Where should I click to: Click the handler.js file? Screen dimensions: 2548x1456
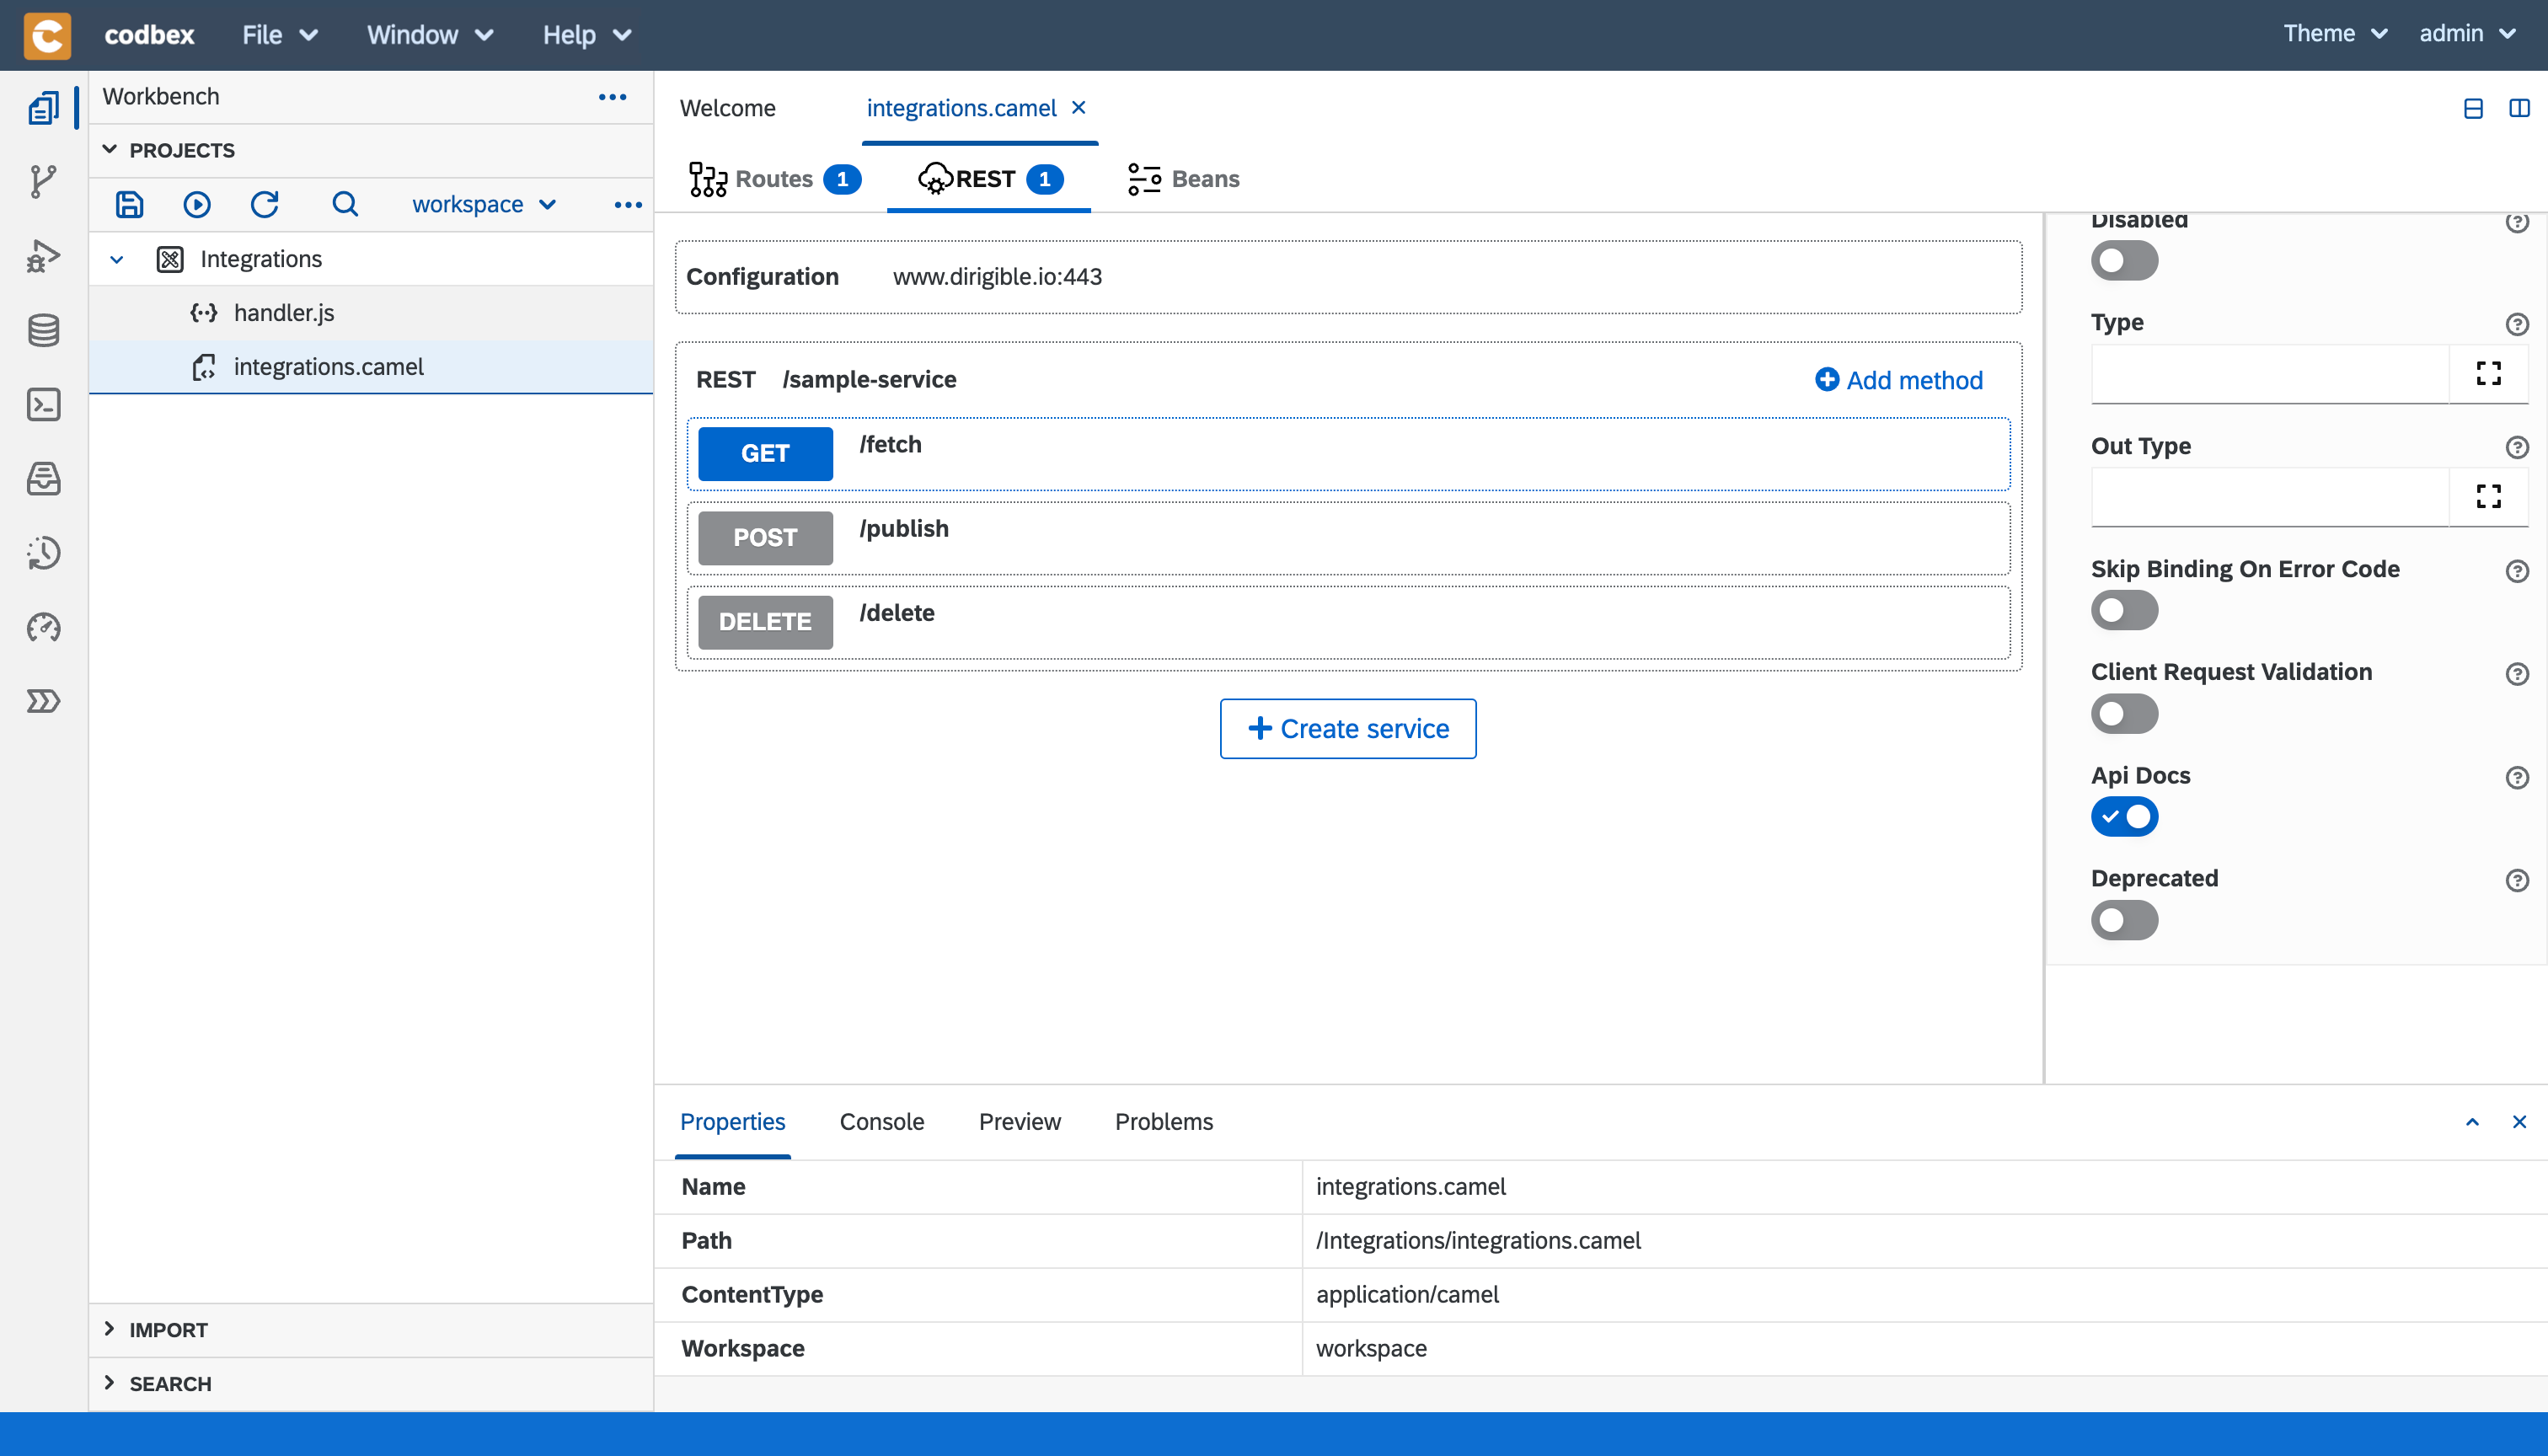coord(286,312)
